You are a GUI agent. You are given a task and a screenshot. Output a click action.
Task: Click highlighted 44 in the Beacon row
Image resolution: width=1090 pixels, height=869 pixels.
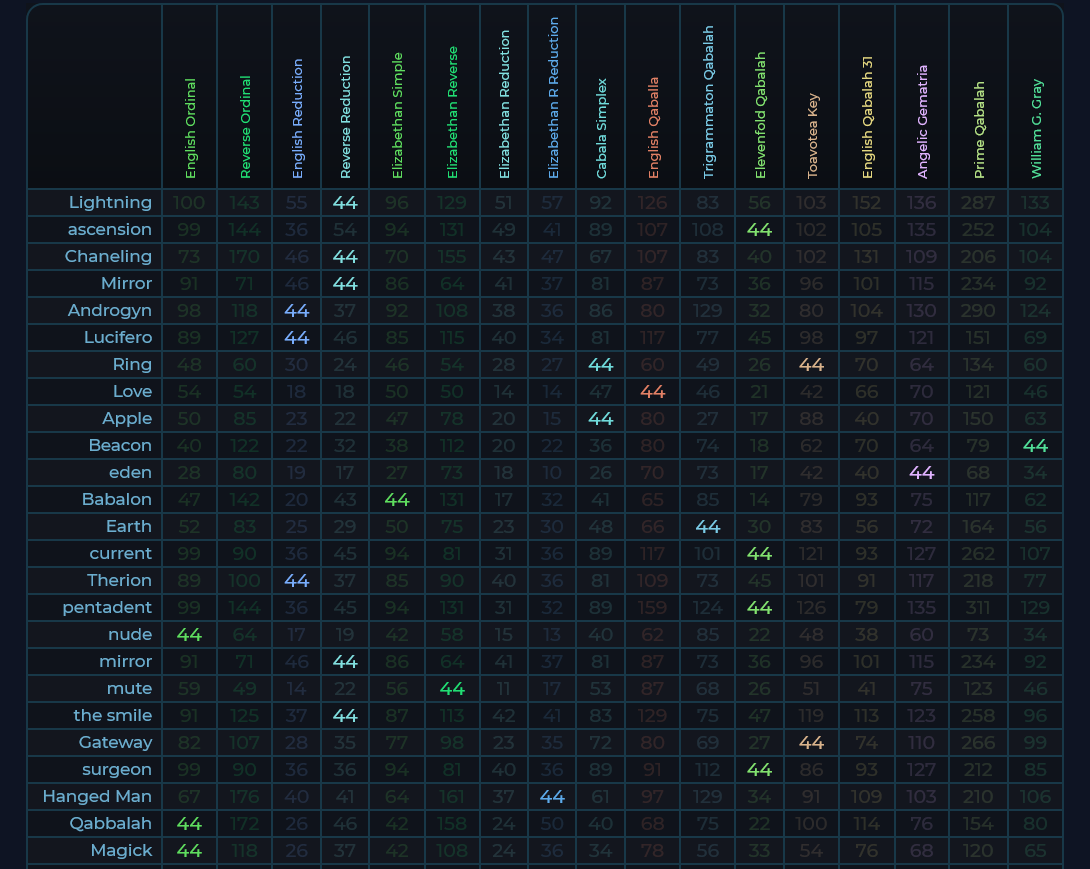1036,446
